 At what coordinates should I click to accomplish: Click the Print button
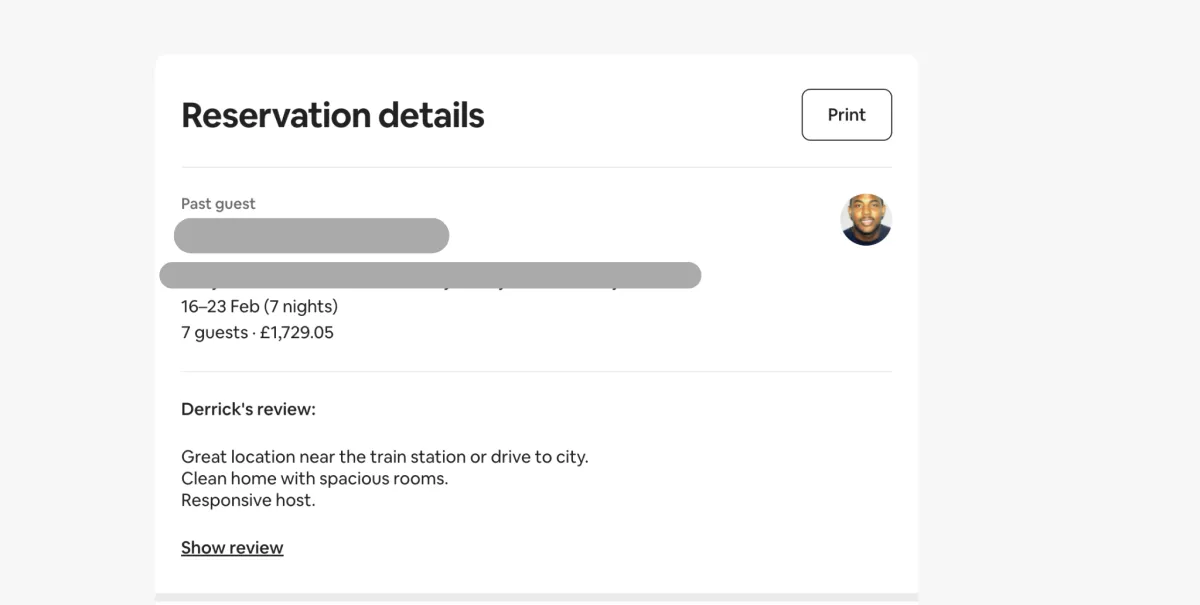[x=846, y=115]
